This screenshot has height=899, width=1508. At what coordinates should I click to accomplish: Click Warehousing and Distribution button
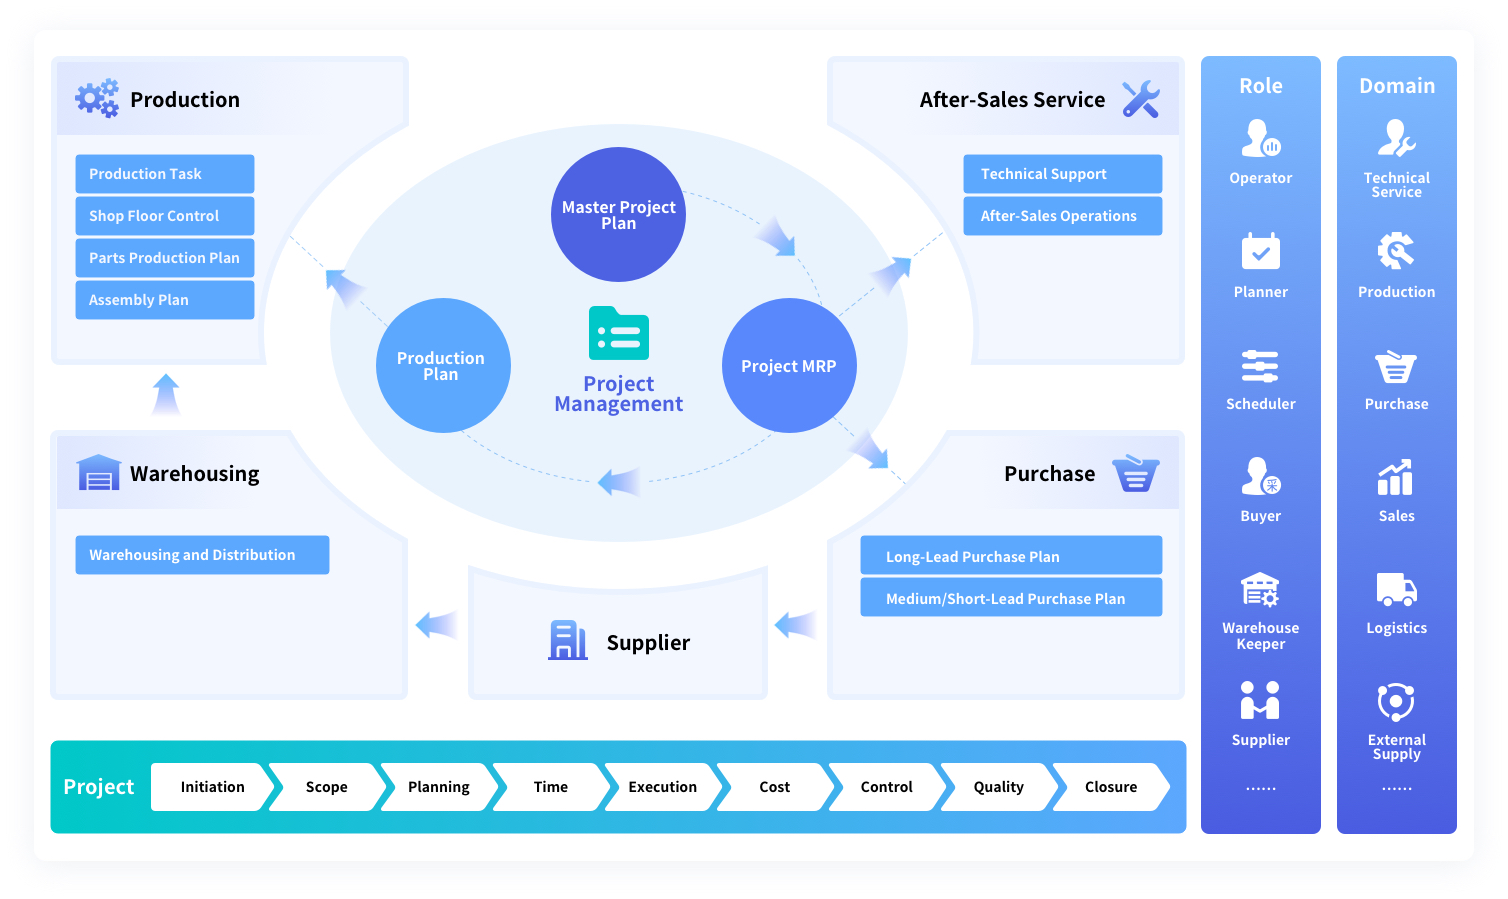click(202, 555)
